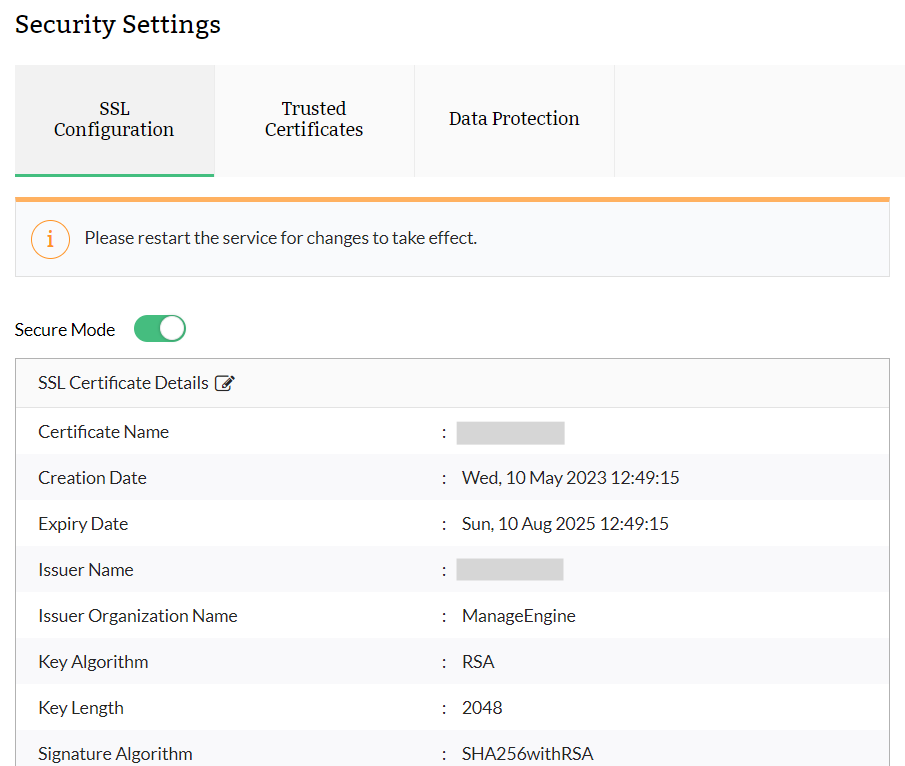905x766 pixels.
Task: Click the Security Settings page heading
Action: coord(117,24)
